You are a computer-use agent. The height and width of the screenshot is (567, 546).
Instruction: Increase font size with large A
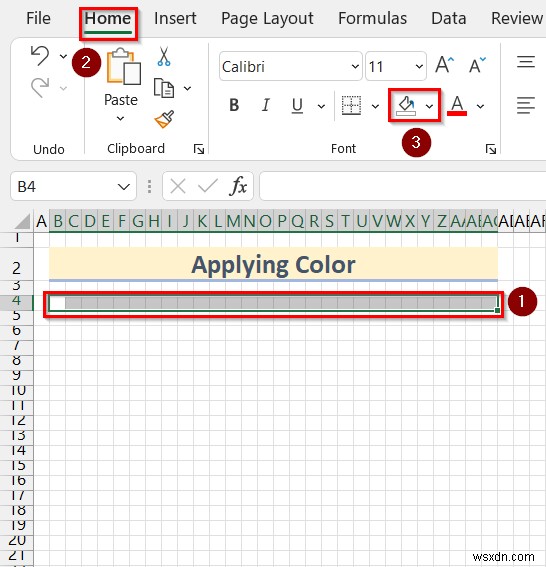(444, 65)
